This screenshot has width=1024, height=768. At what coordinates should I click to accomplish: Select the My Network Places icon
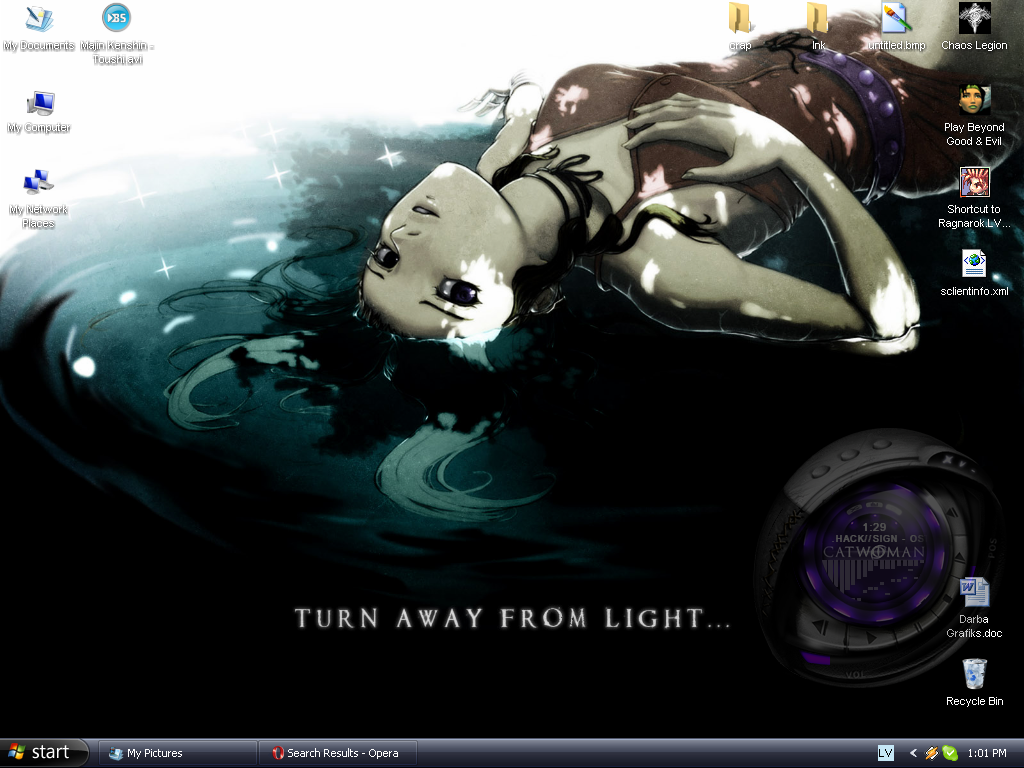click(39, 199)
